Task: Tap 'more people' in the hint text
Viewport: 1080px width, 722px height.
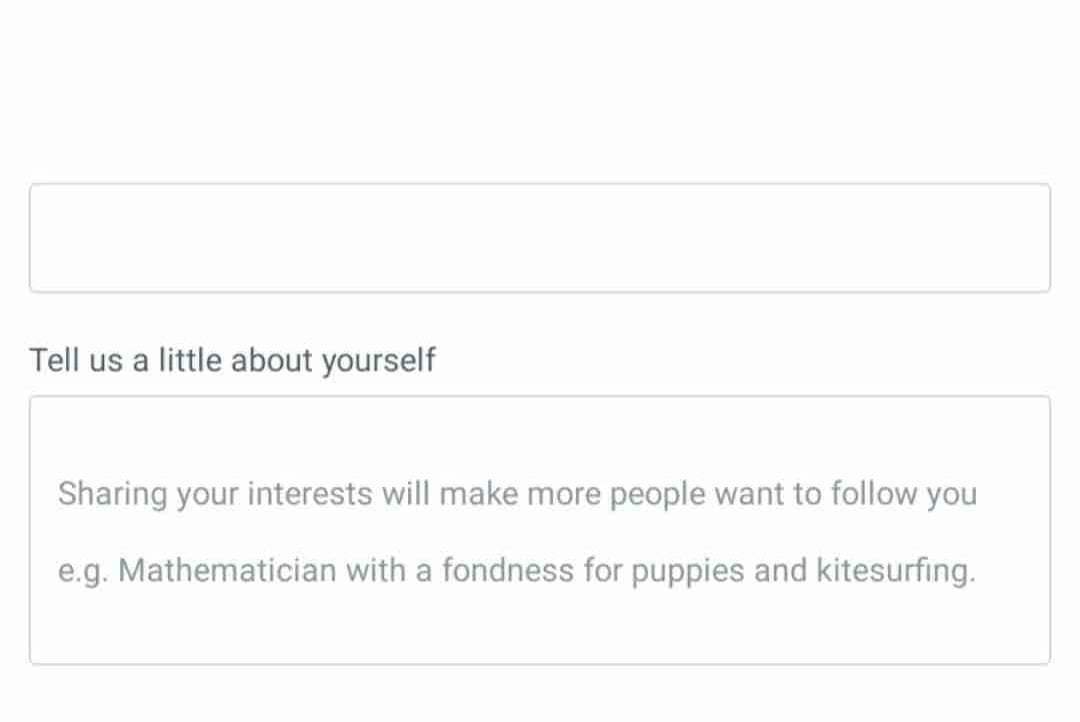Action: click(x=614, y=494)
